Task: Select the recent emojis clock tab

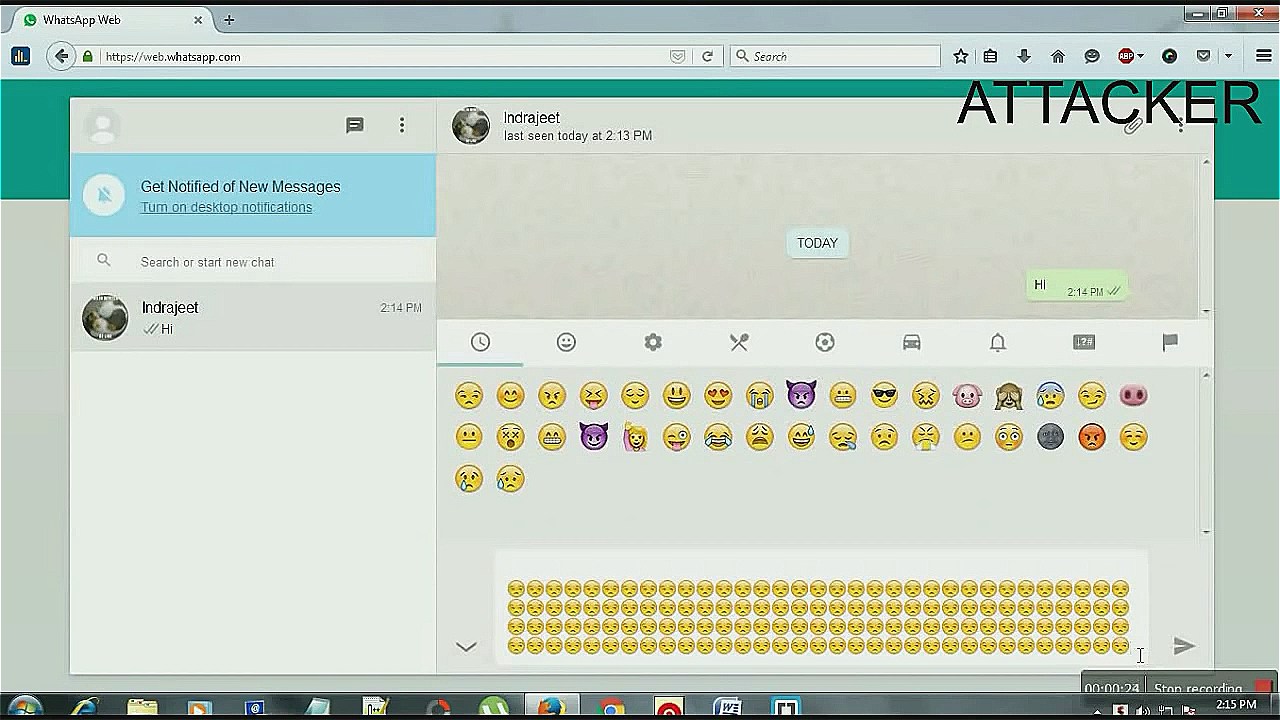Action: [481, 342]
